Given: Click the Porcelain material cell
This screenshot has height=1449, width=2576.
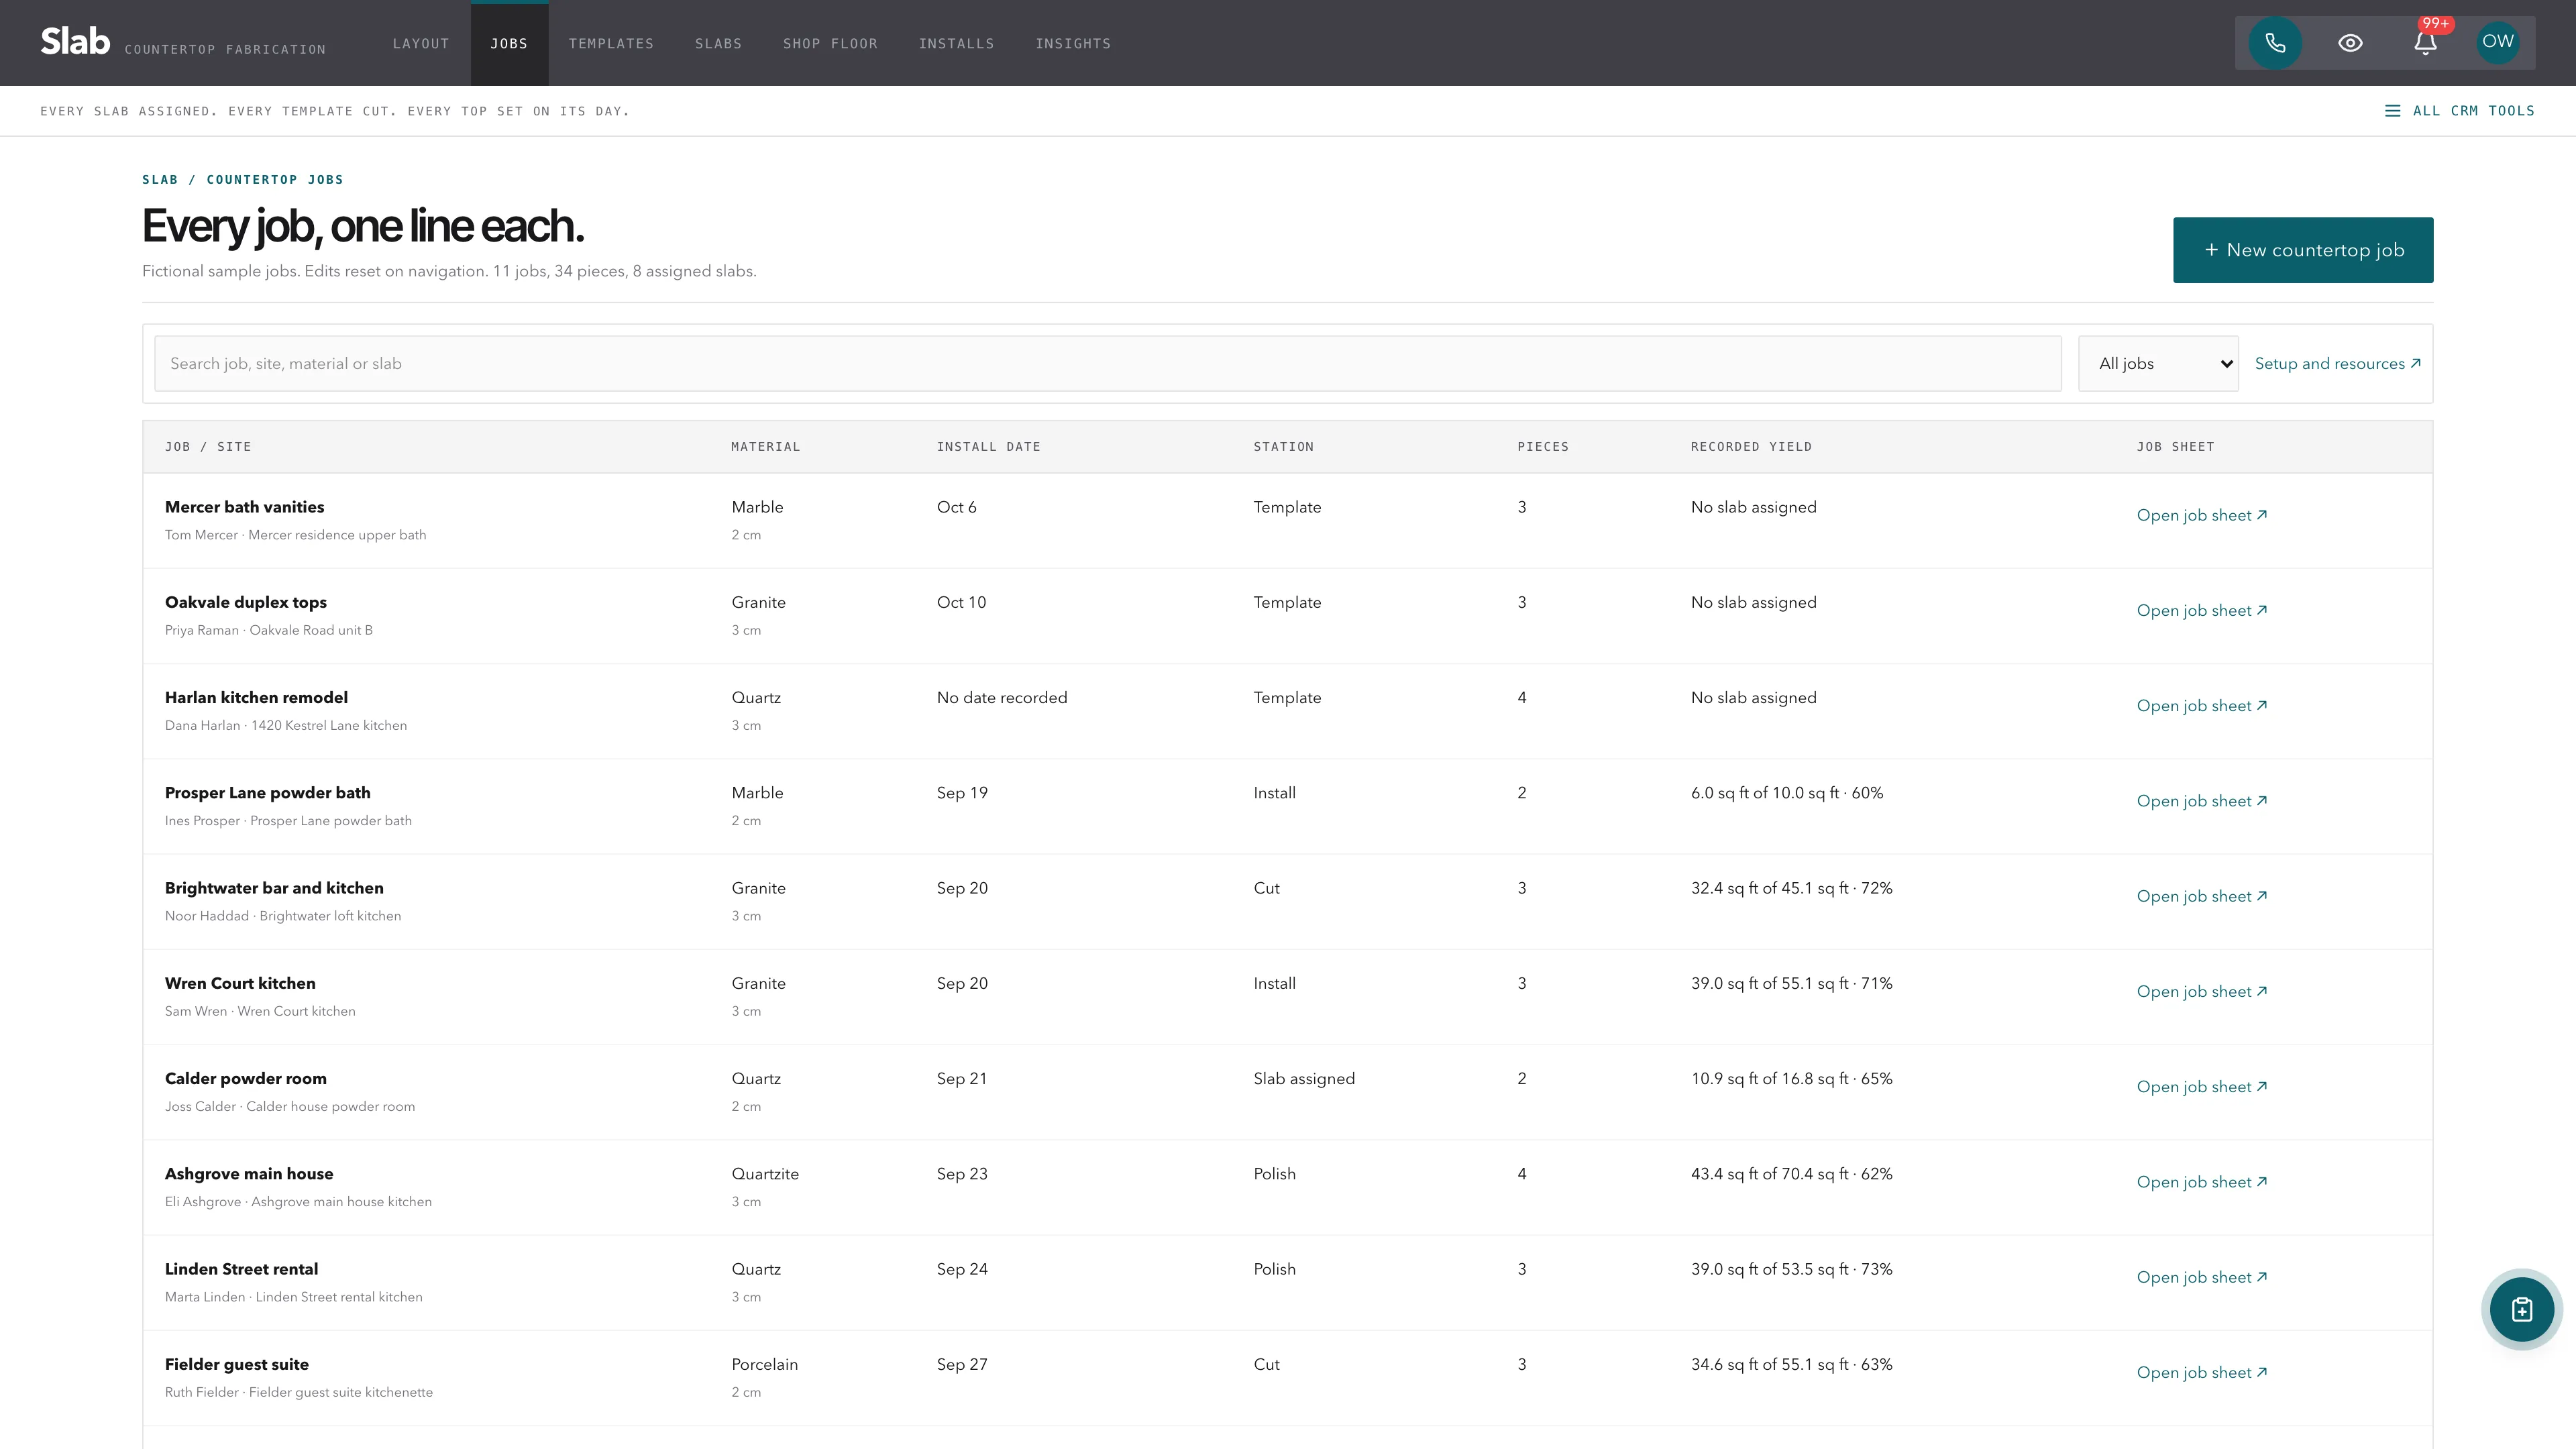Looking at the screenshot, I should click(764, 1364).
